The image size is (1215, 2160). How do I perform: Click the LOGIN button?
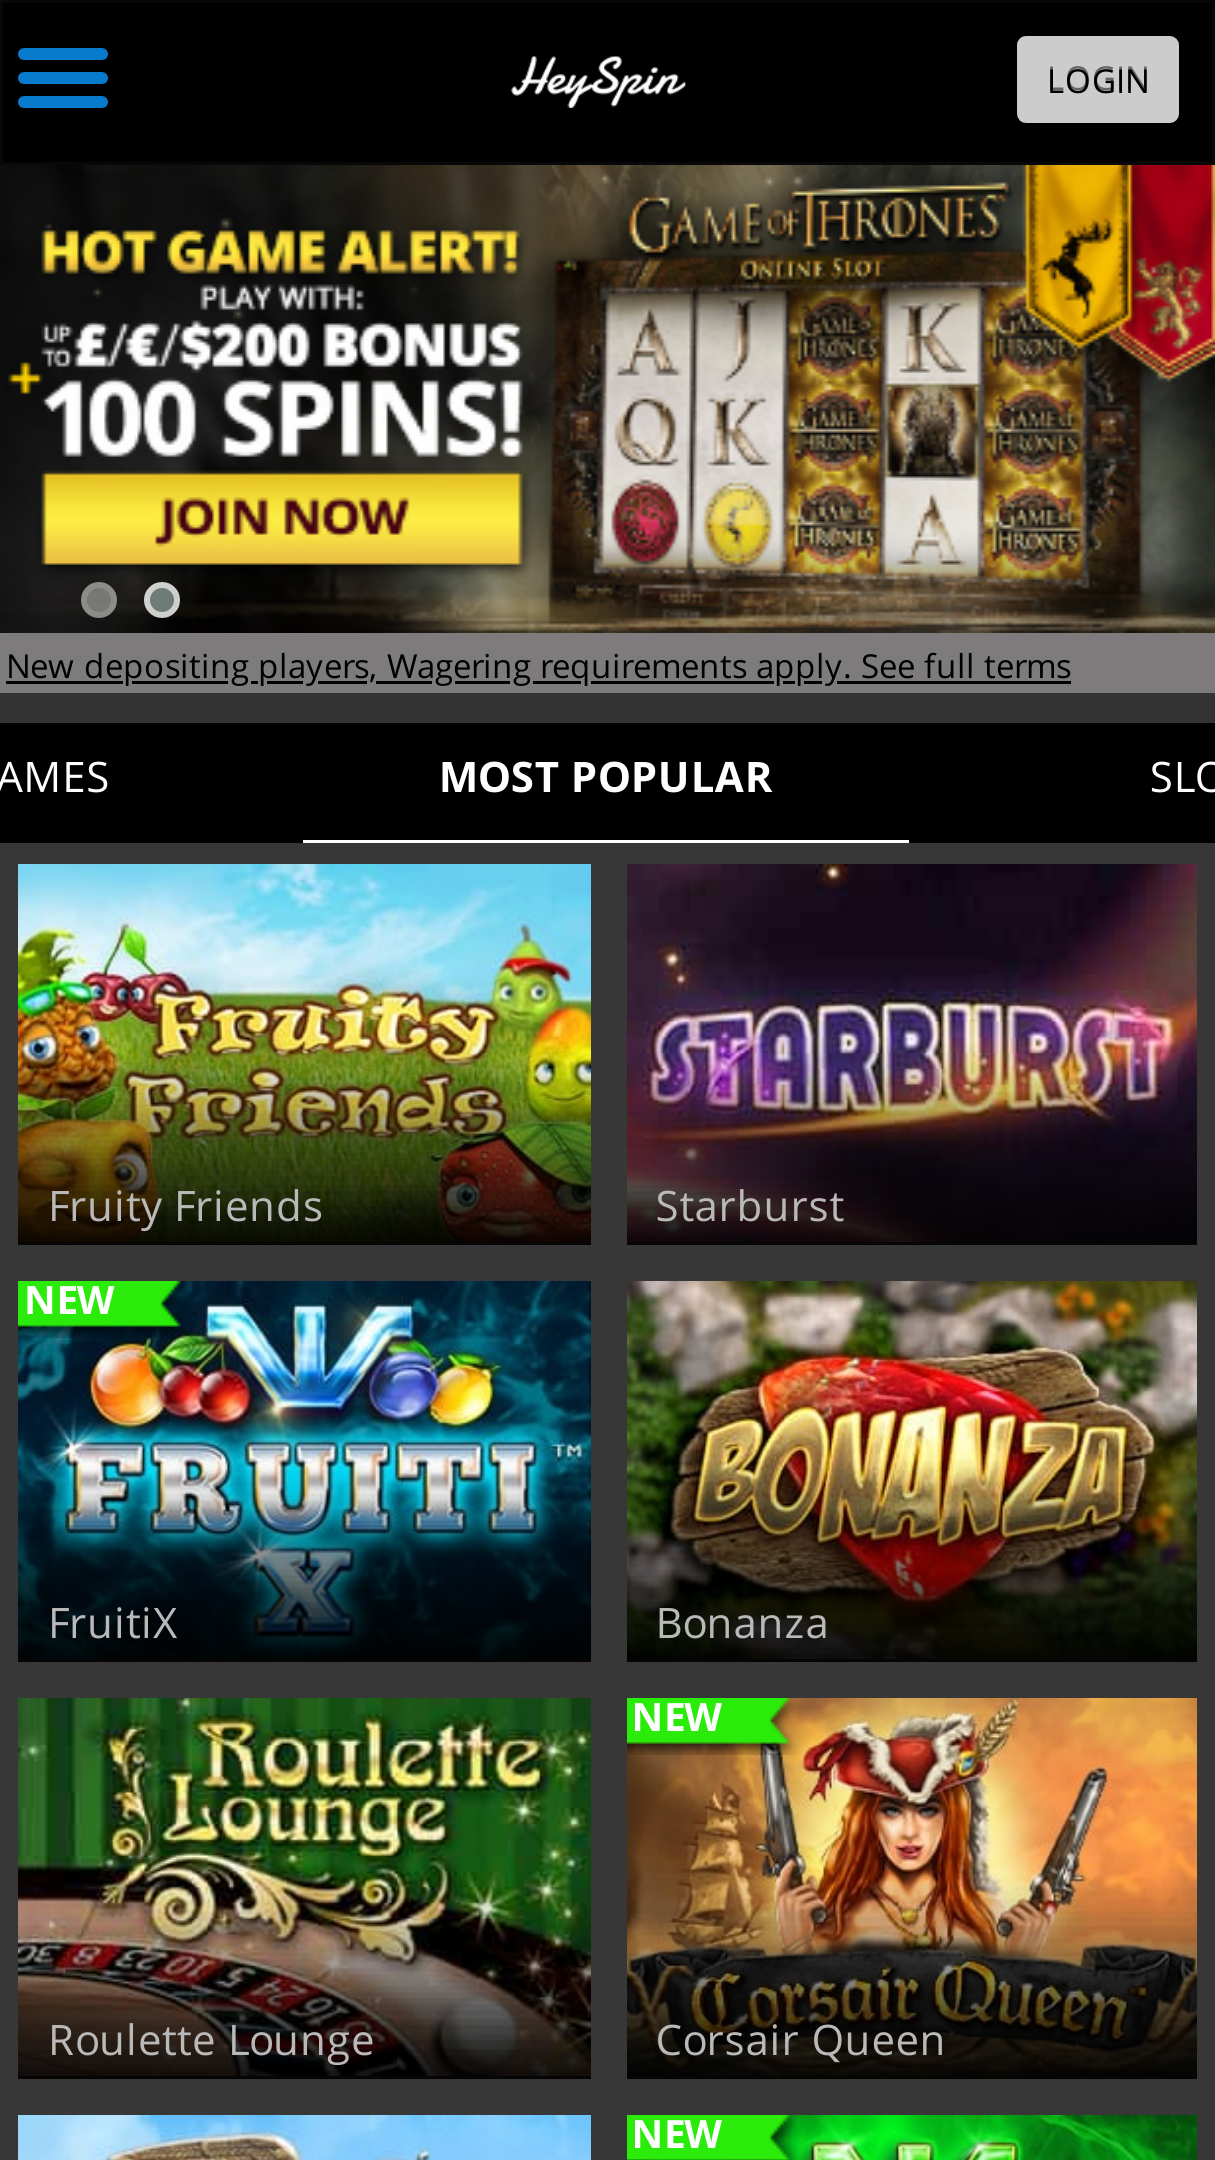point(1097,80)
